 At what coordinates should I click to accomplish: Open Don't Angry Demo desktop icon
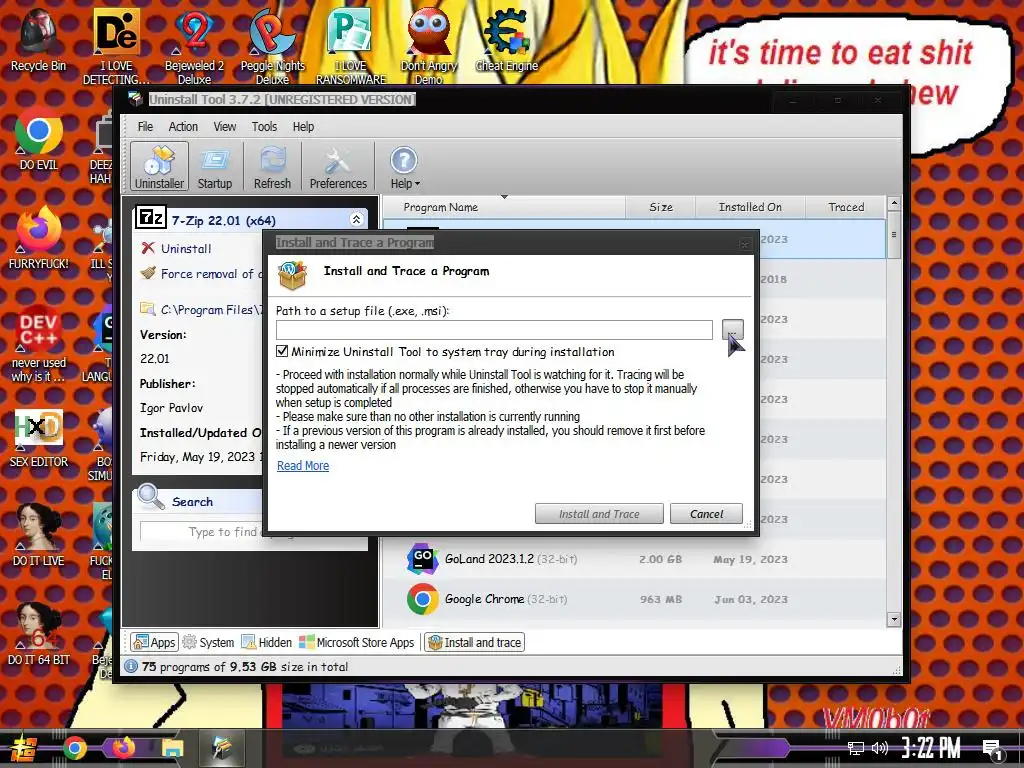(429, 46)
